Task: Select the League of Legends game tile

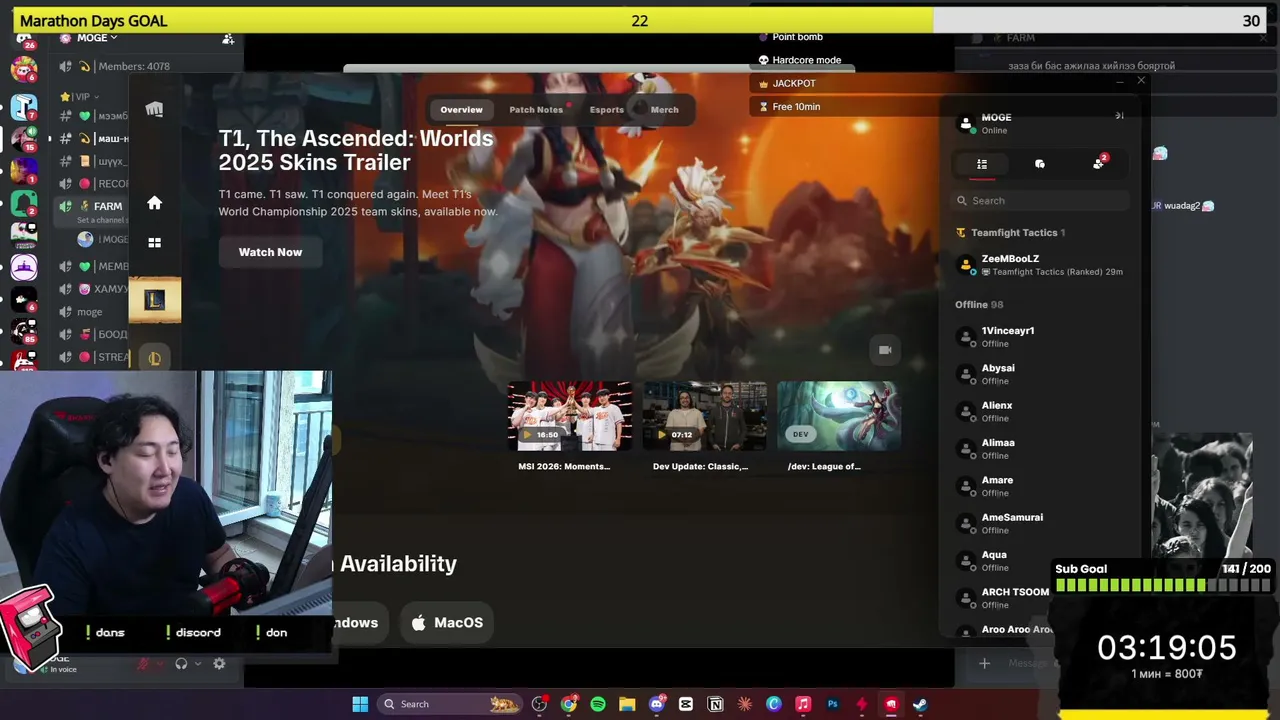Action: [154, 299]
